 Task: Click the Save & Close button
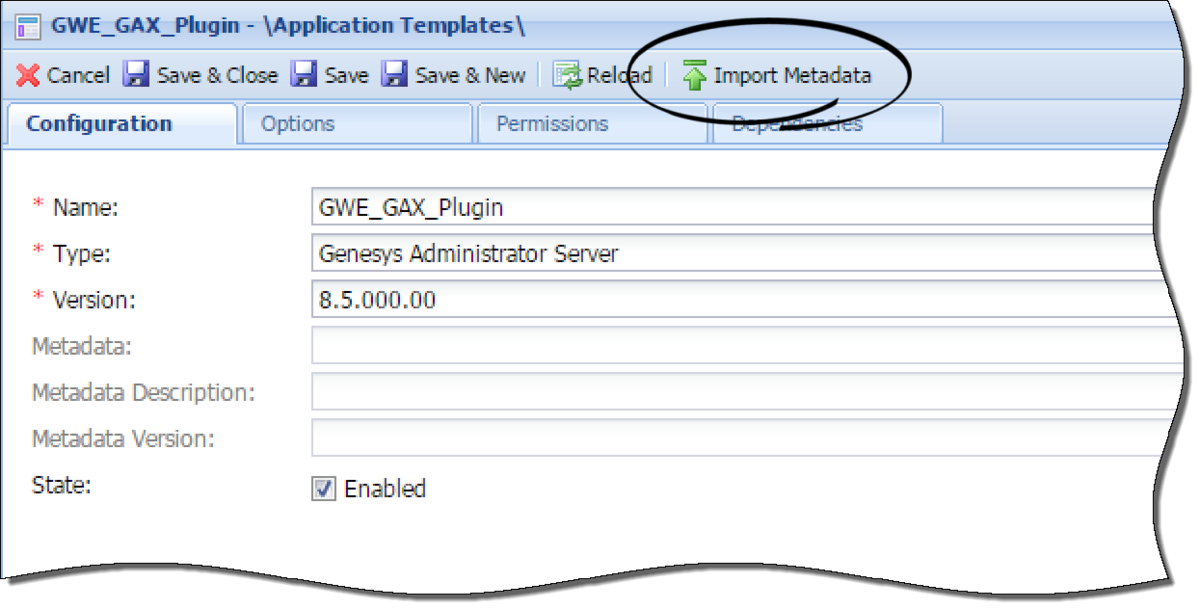[x=200, y=75]
